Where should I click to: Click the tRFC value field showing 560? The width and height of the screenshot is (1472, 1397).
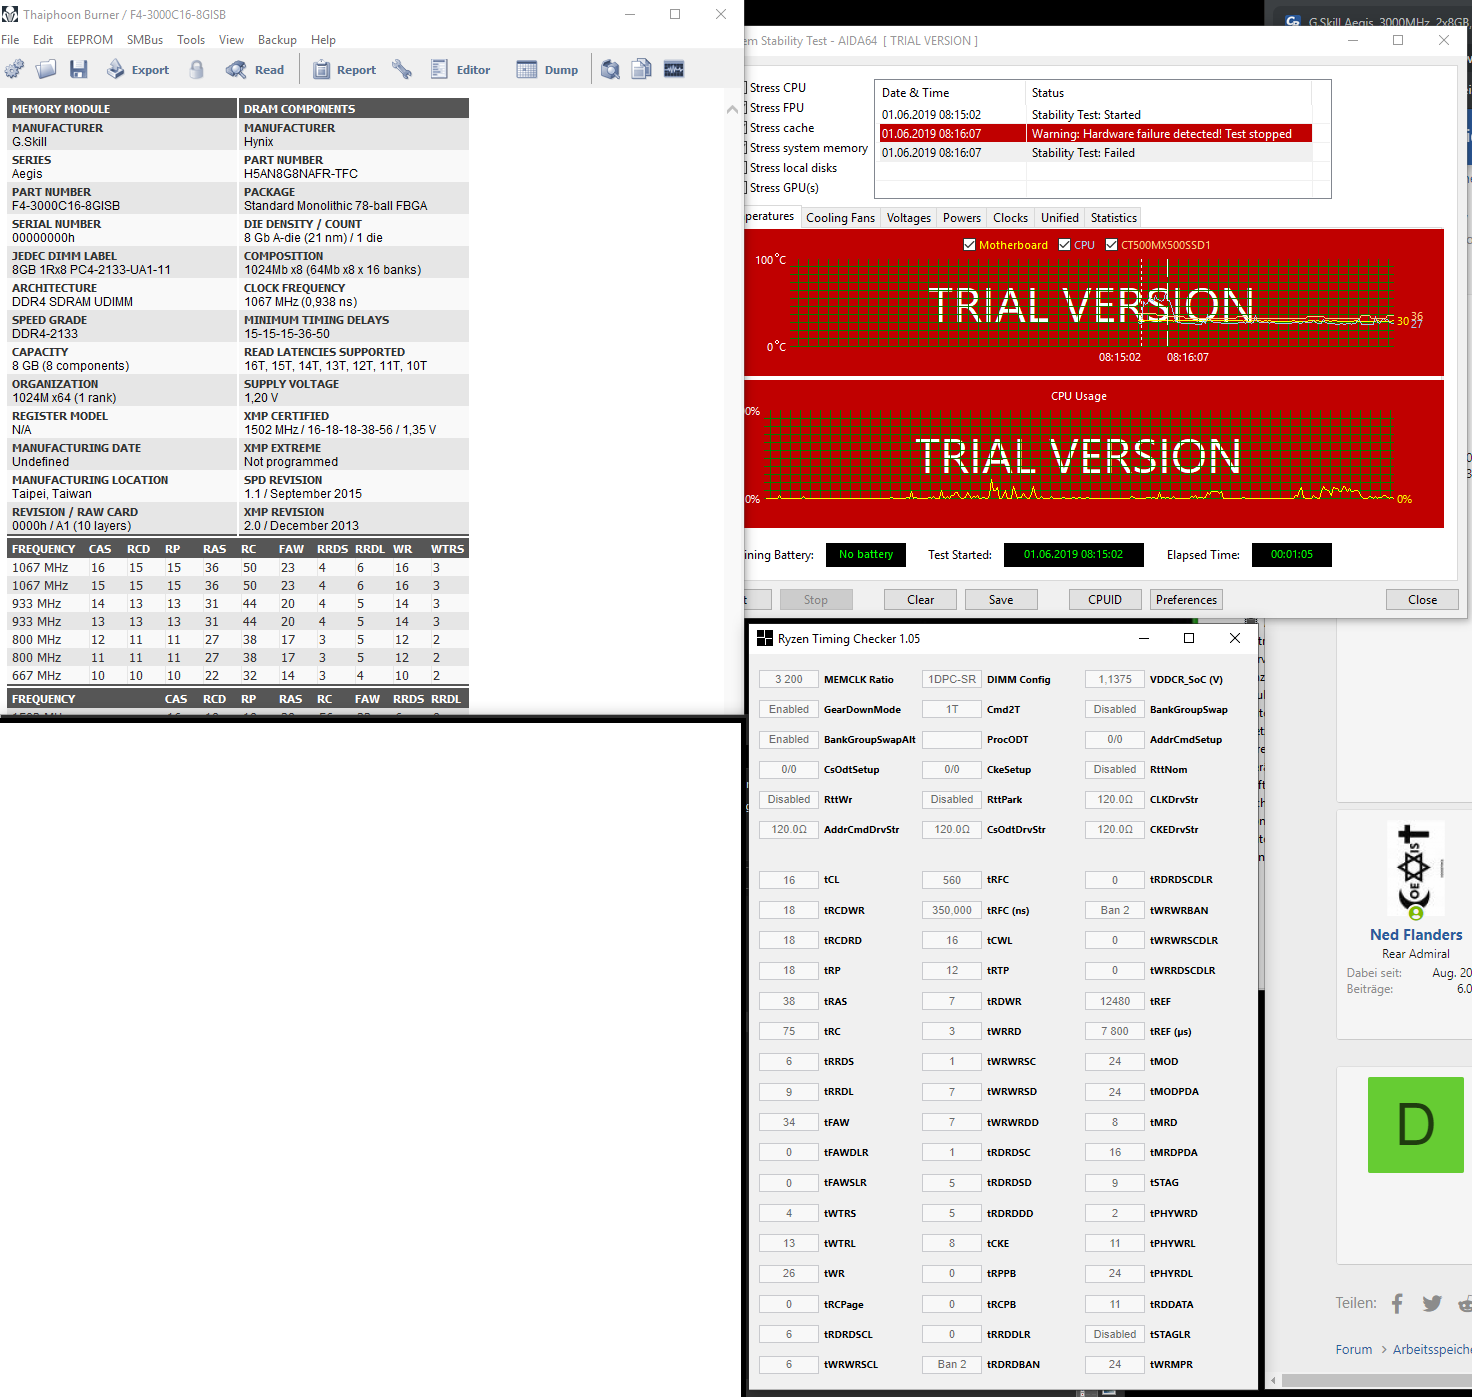pos(952,880)
